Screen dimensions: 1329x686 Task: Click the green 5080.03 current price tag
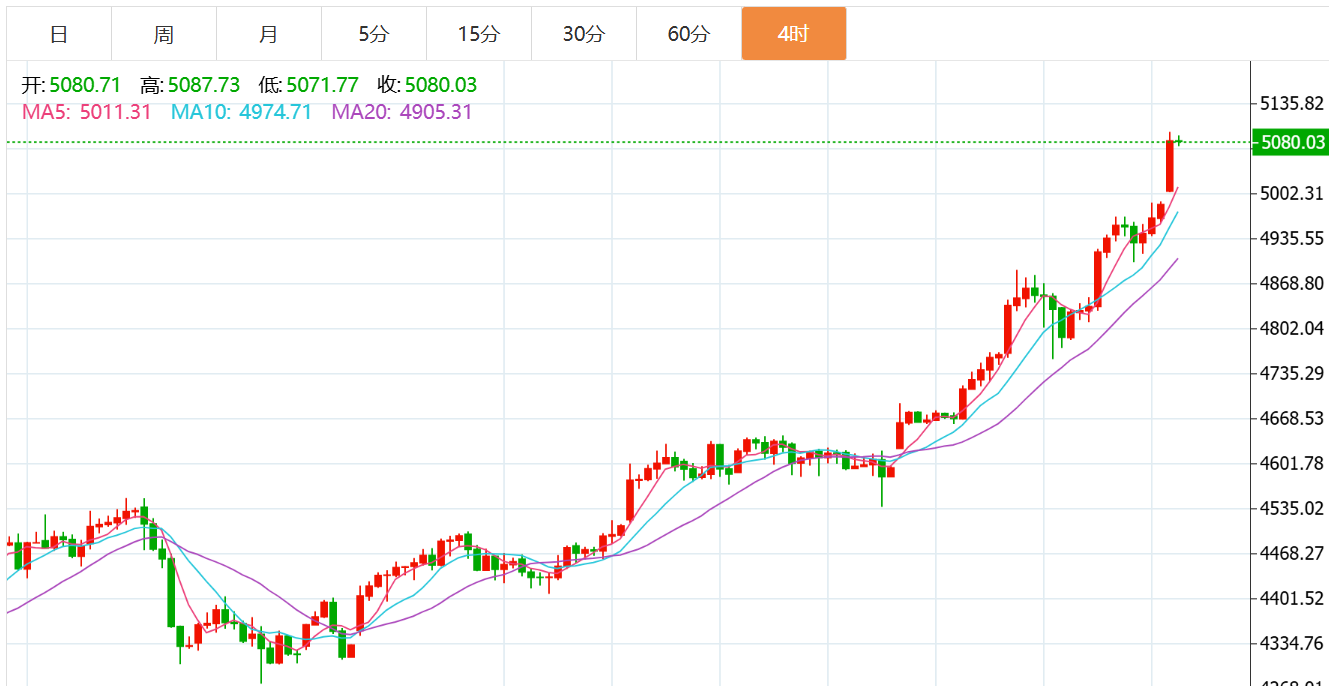[x=1292, y=143]
